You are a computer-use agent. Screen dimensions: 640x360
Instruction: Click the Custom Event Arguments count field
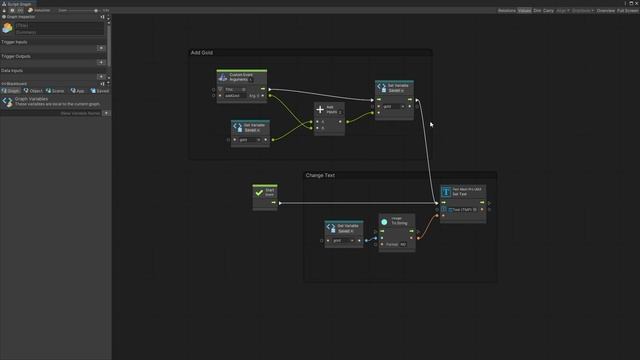(251, 80)
